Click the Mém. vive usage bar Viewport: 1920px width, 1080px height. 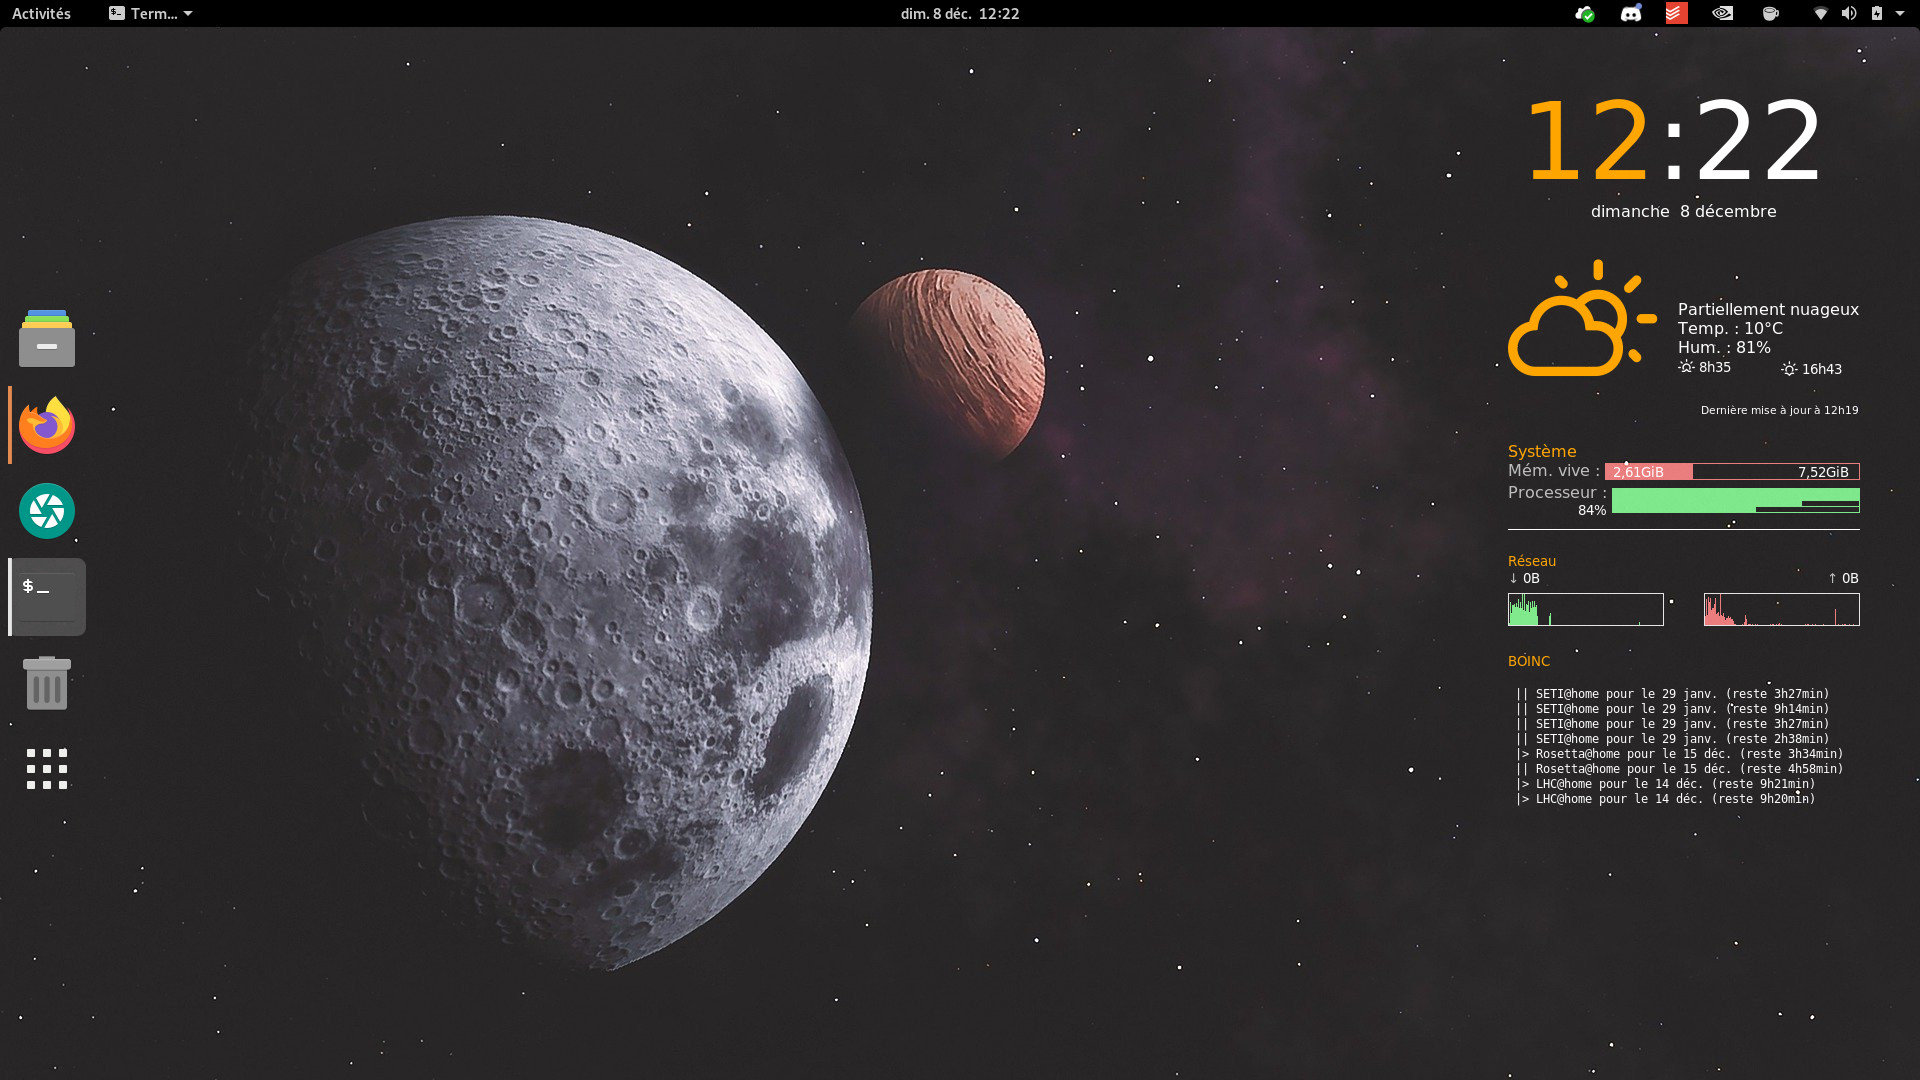tap(1731, 472)
